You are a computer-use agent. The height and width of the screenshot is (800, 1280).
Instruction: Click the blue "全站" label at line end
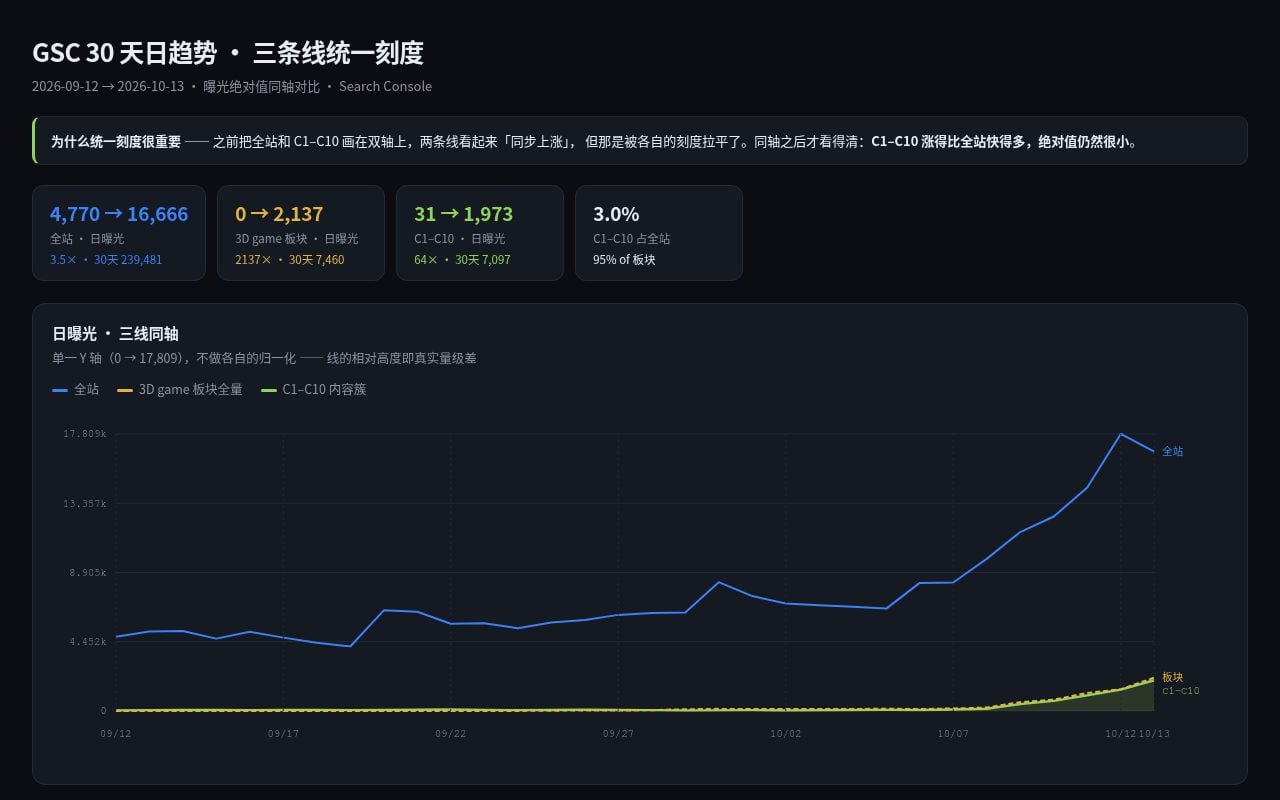pos(1173,451)
